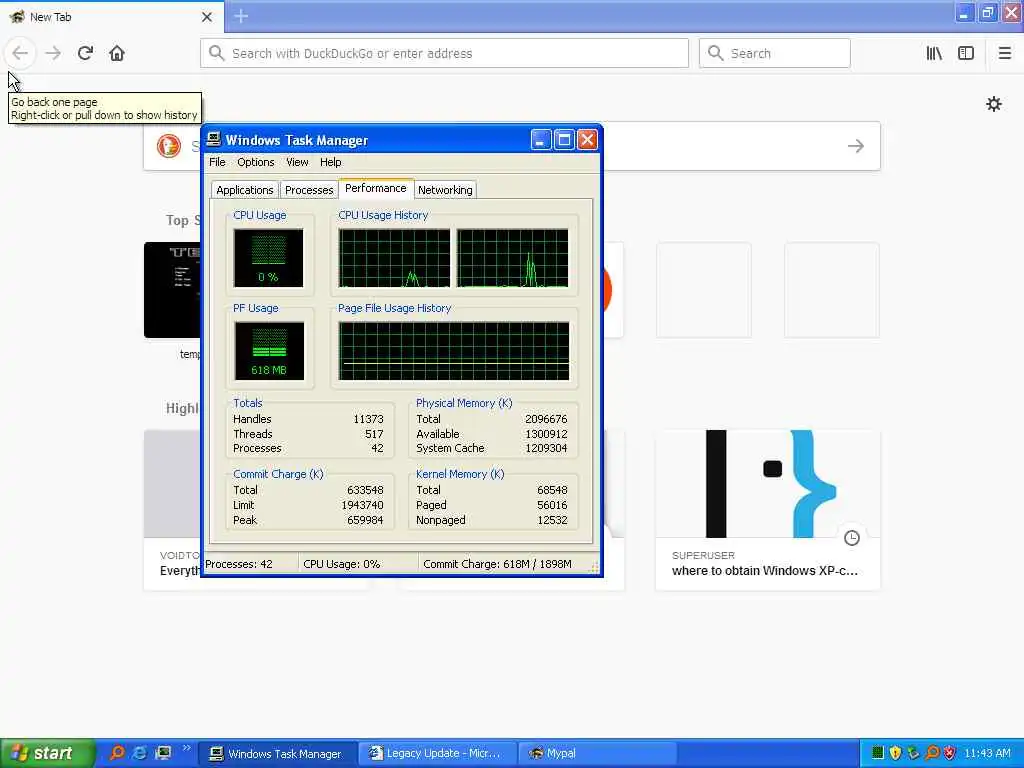Click the Handles value 11373
Viewport: 1024px width, 768px height.
click(x=368, y=419)
